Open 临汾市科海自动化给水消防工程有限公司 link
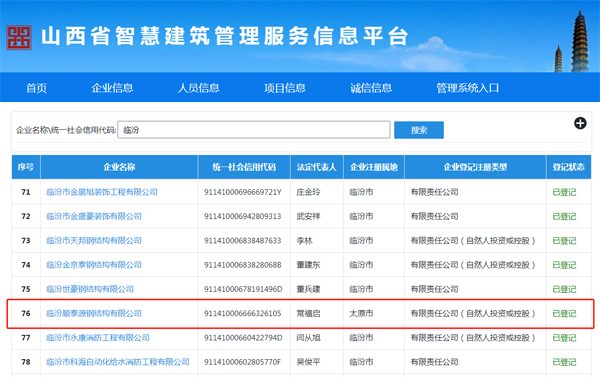This screenshot has height=377, width=600. click(118, 362)
